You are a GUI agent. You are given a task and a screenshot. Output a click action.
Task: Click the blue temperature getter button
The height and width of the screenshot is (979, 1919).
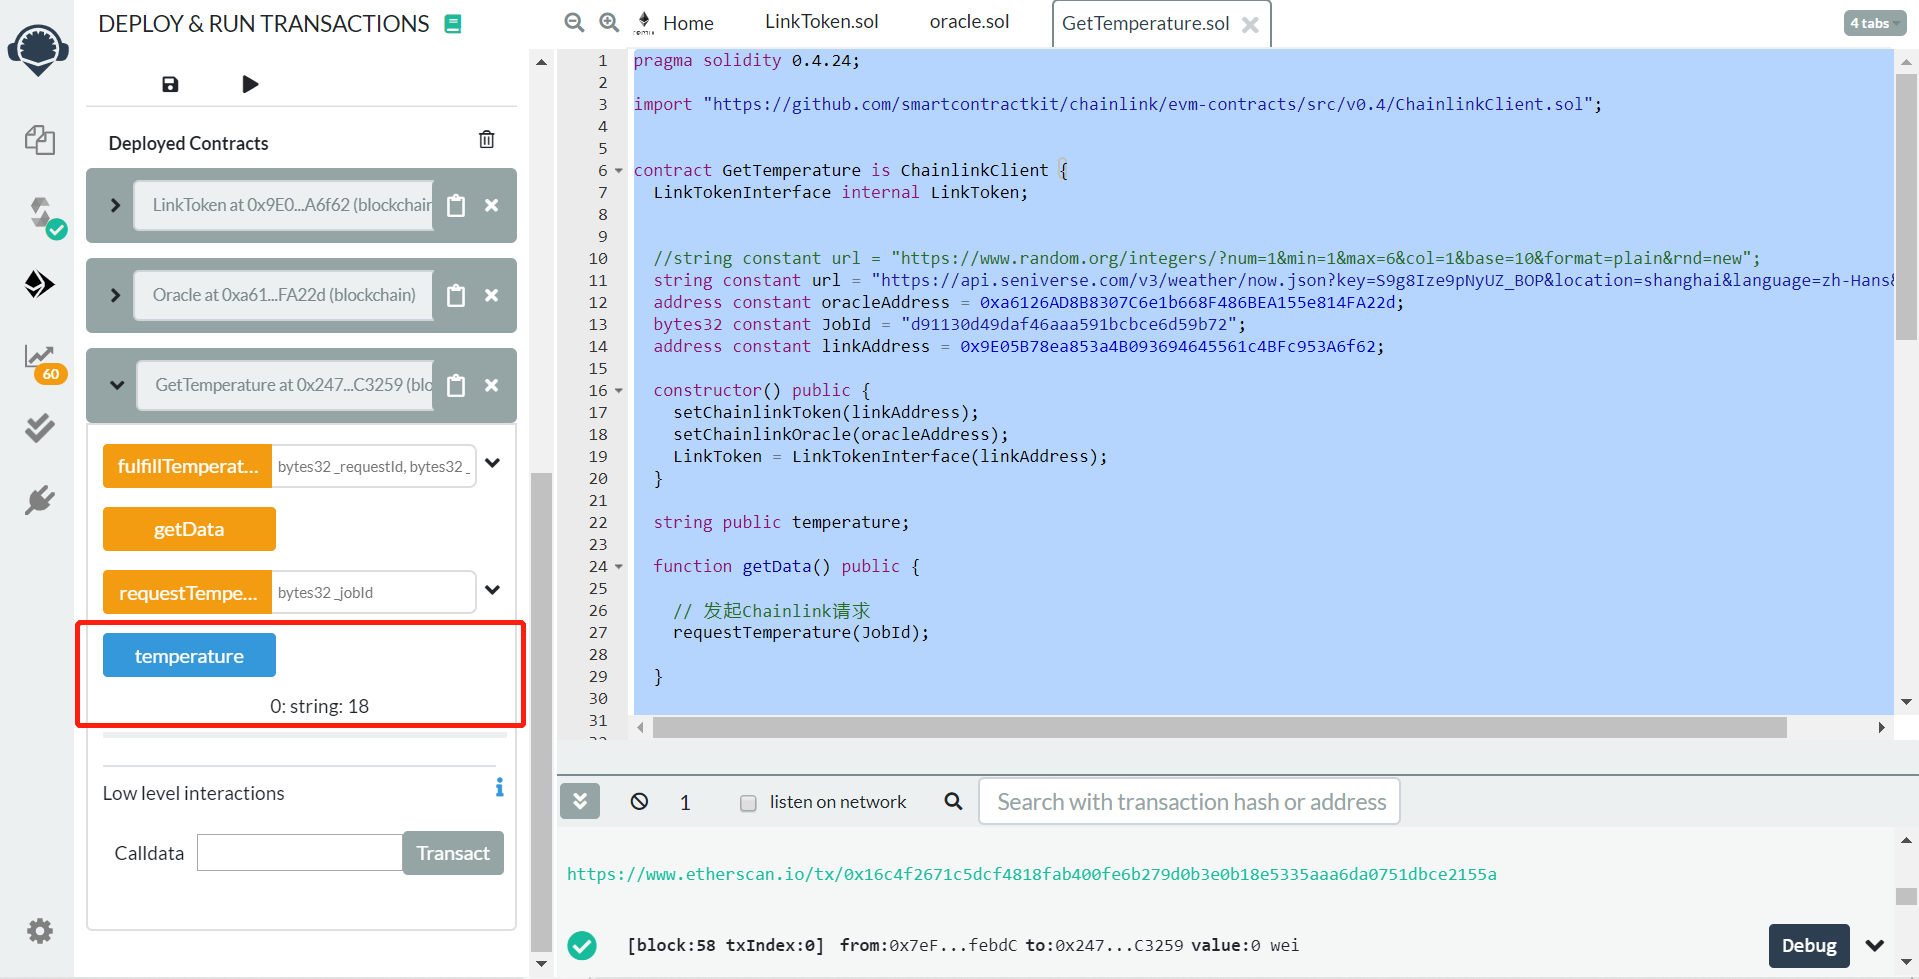189,656
